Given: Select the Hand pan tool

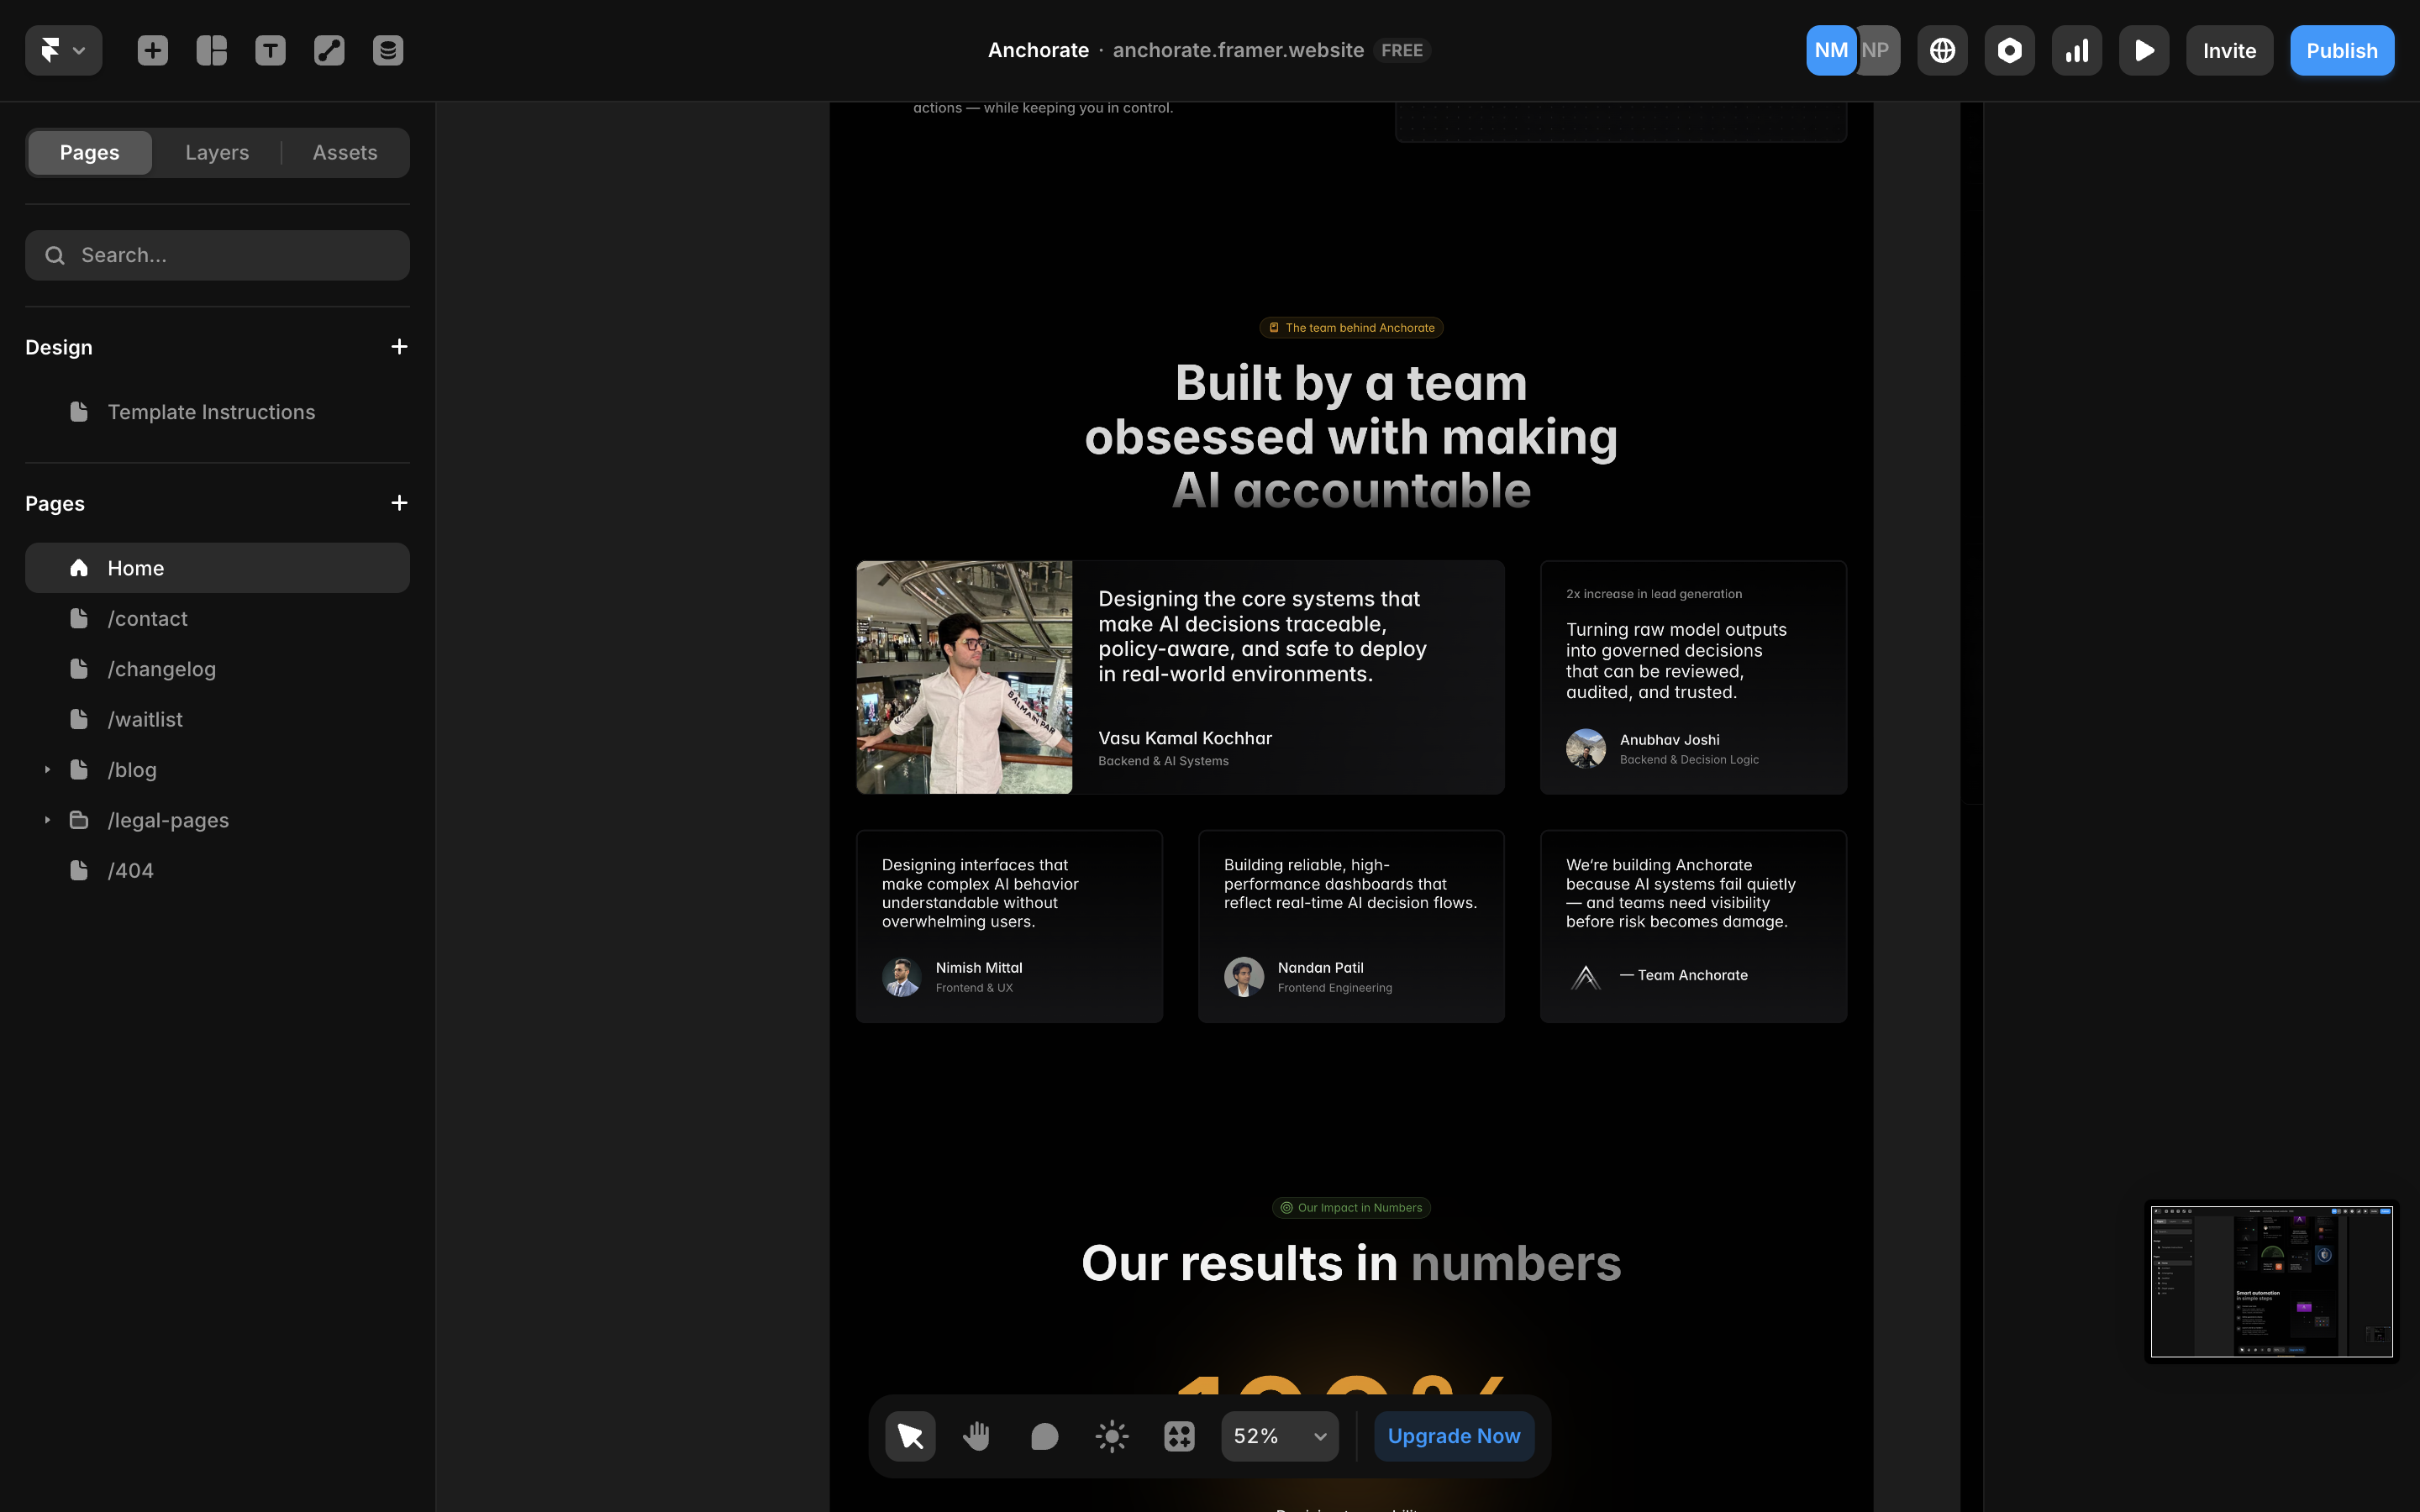Looking at the screenshot, I should pyautogui.click(x=976, y=1435).
